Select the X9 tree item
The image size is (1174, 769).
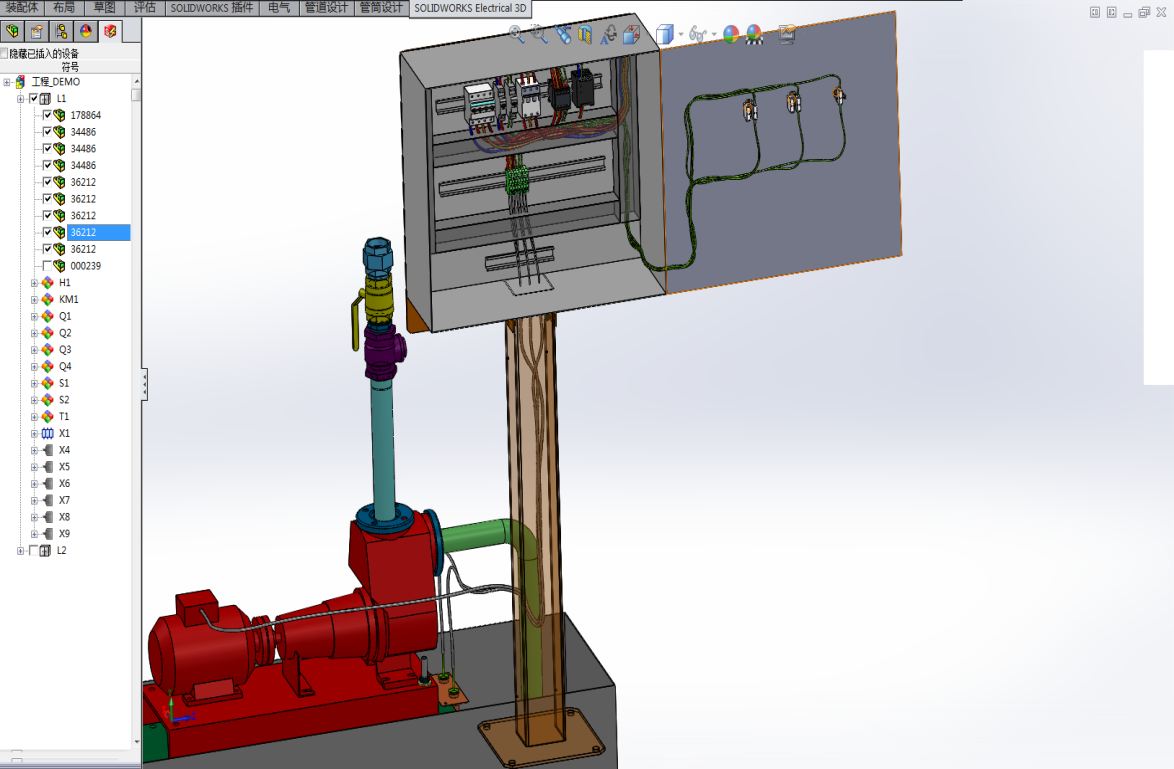64,534
